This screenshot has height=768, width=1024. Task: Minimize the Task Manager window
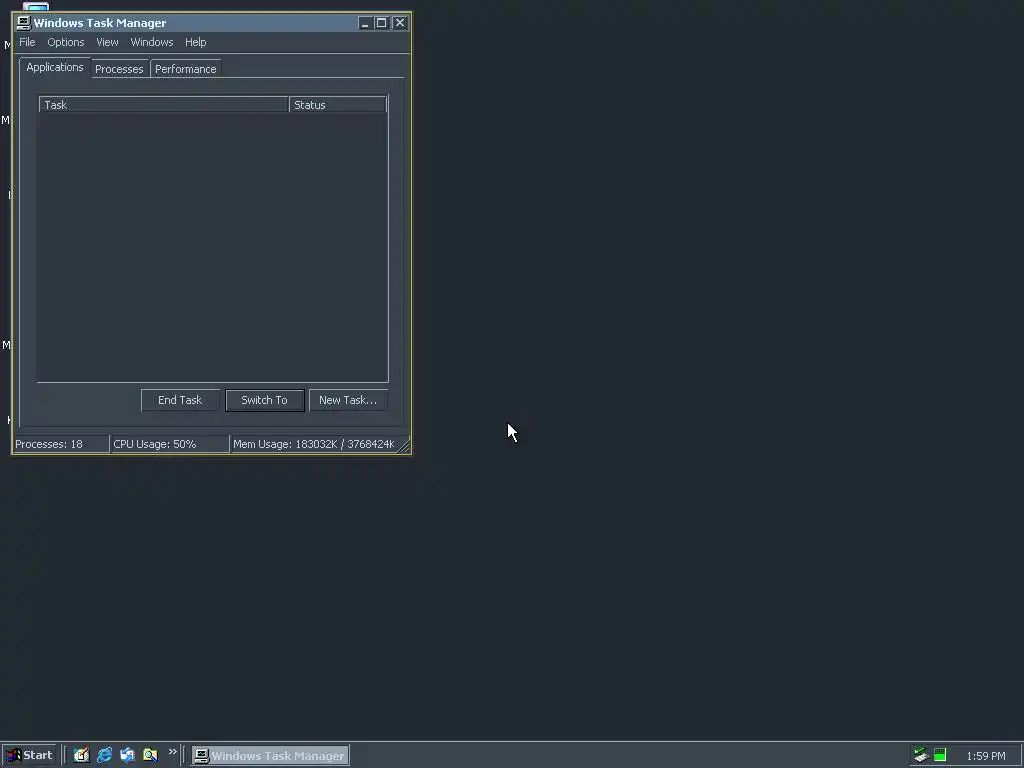coord(365,23)
